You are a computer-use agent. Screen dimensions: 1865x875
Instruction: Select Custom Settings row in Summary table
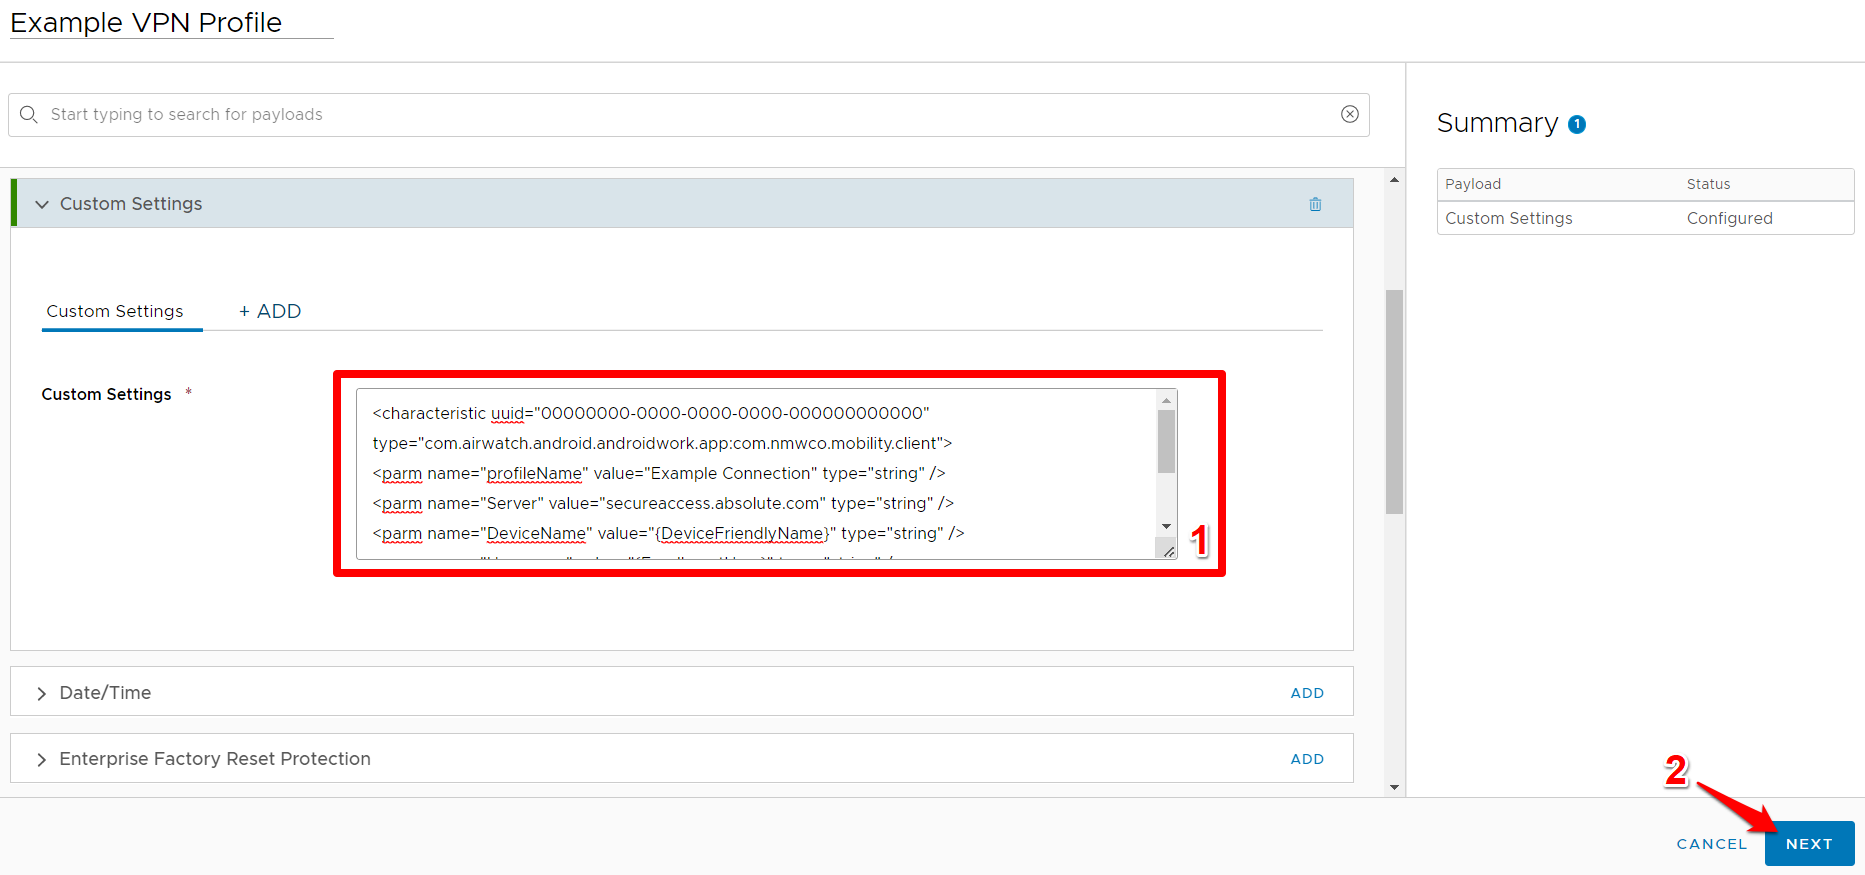tap(1645, 218)
